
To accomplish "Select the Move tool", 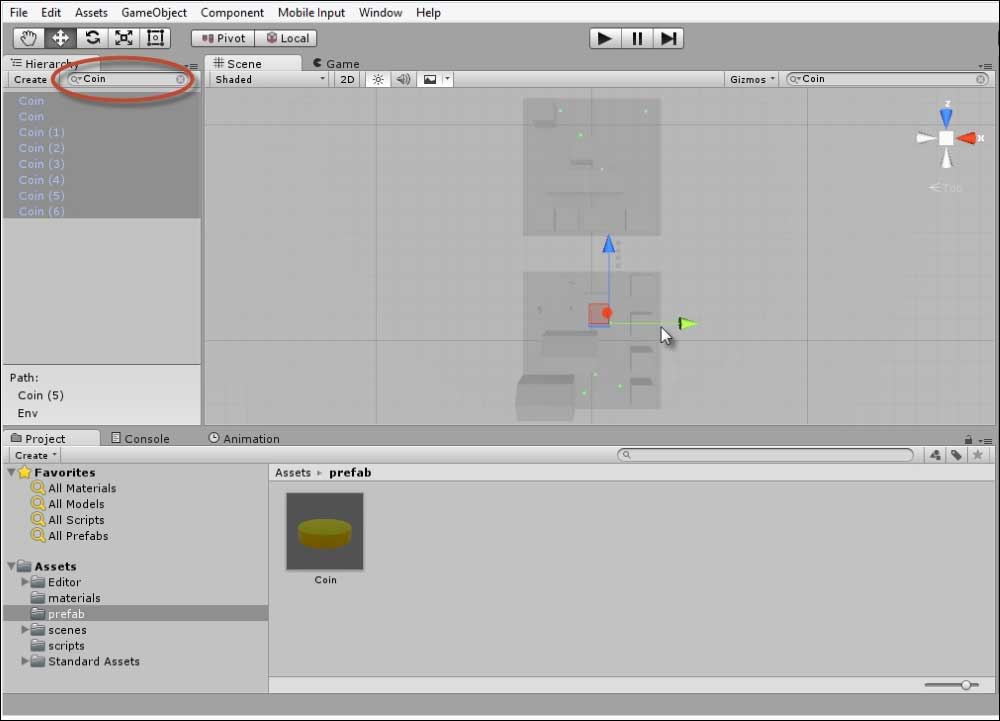I will [60, 38].
